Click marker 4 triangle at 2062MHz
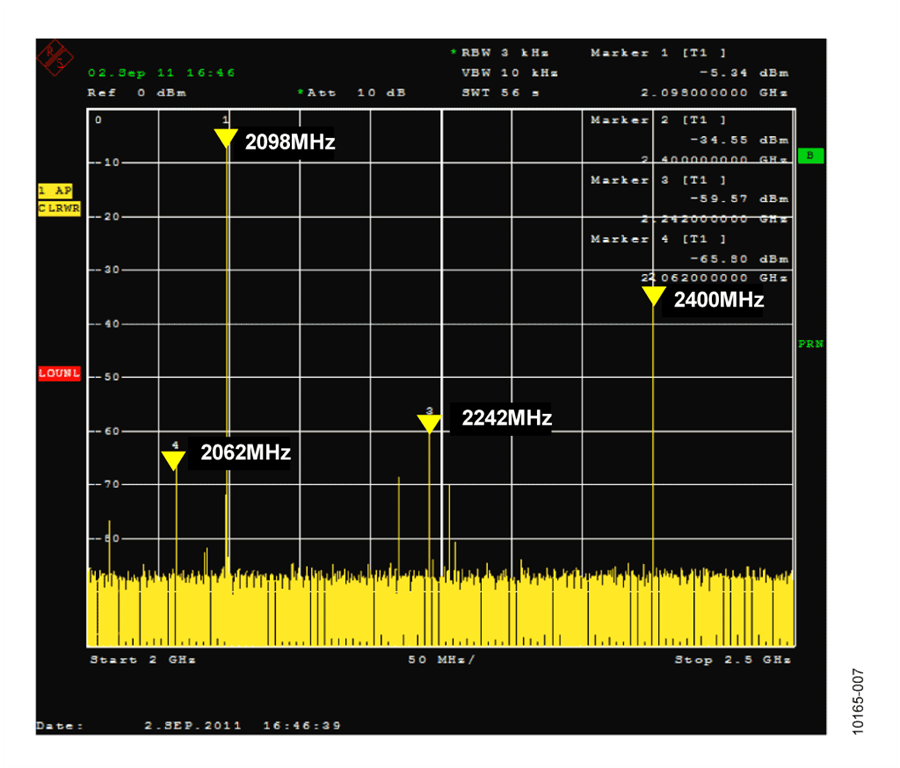Image resolution: width=900 pixels, height=768 pixels. (174, 460)
